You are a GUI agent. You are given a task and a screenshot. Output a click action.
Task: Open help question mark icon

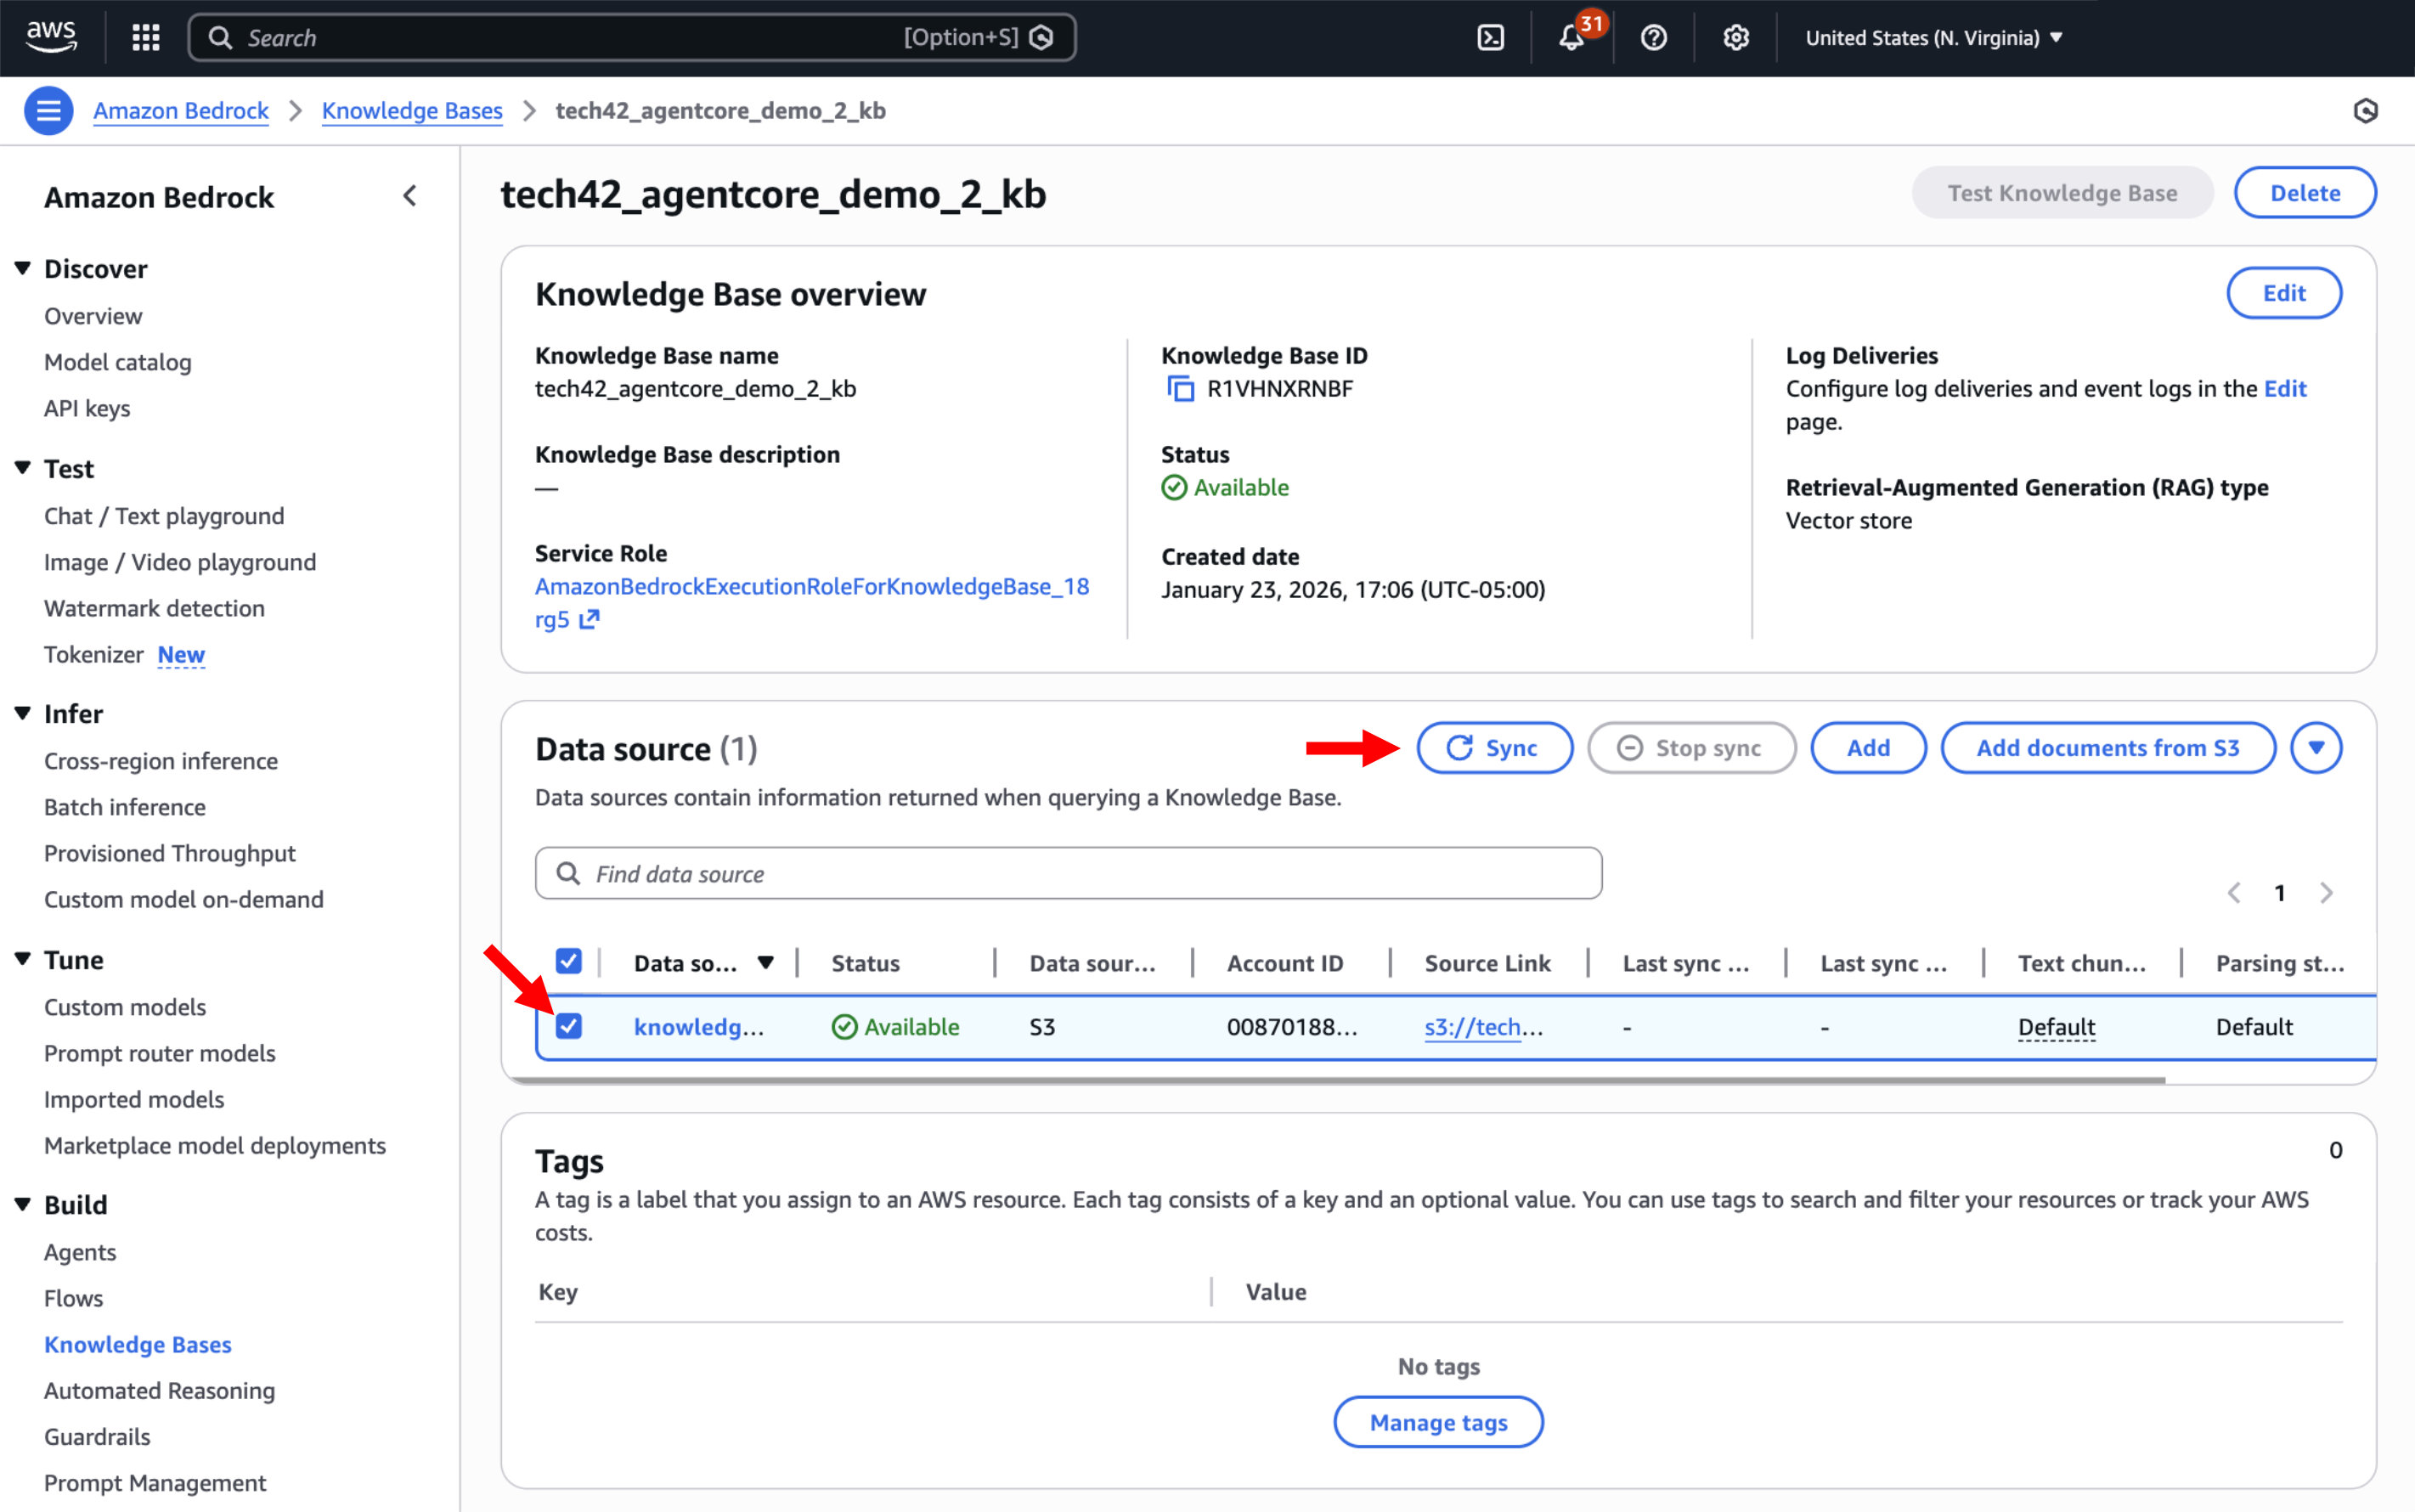click(x=1653, y=38)
